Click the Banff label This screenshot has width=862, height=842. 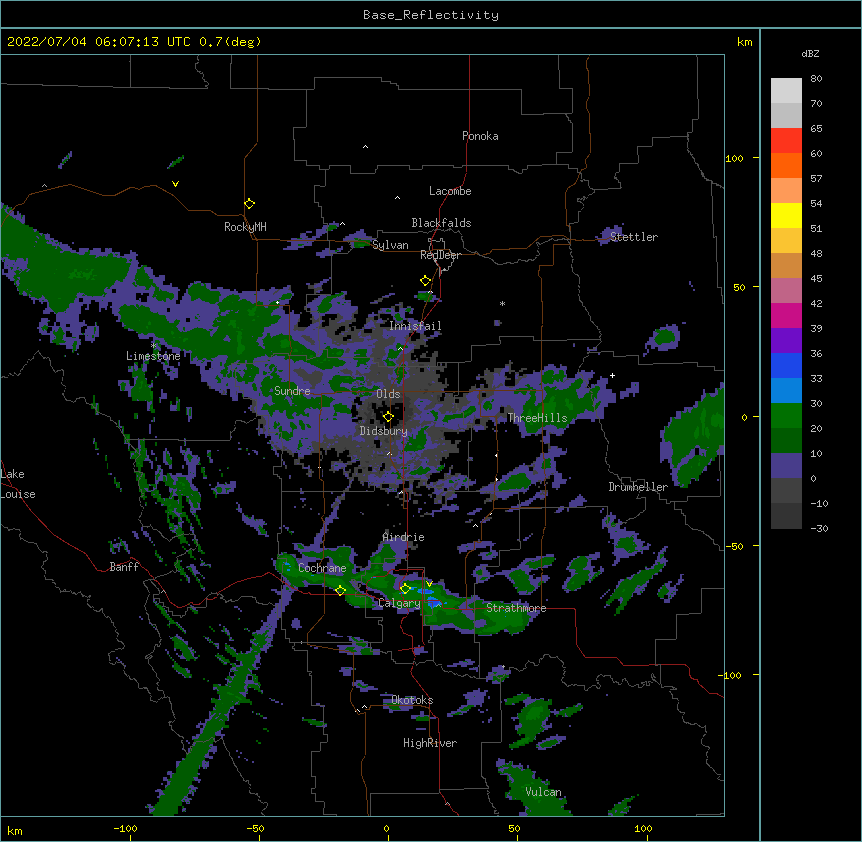pos(124,567)
